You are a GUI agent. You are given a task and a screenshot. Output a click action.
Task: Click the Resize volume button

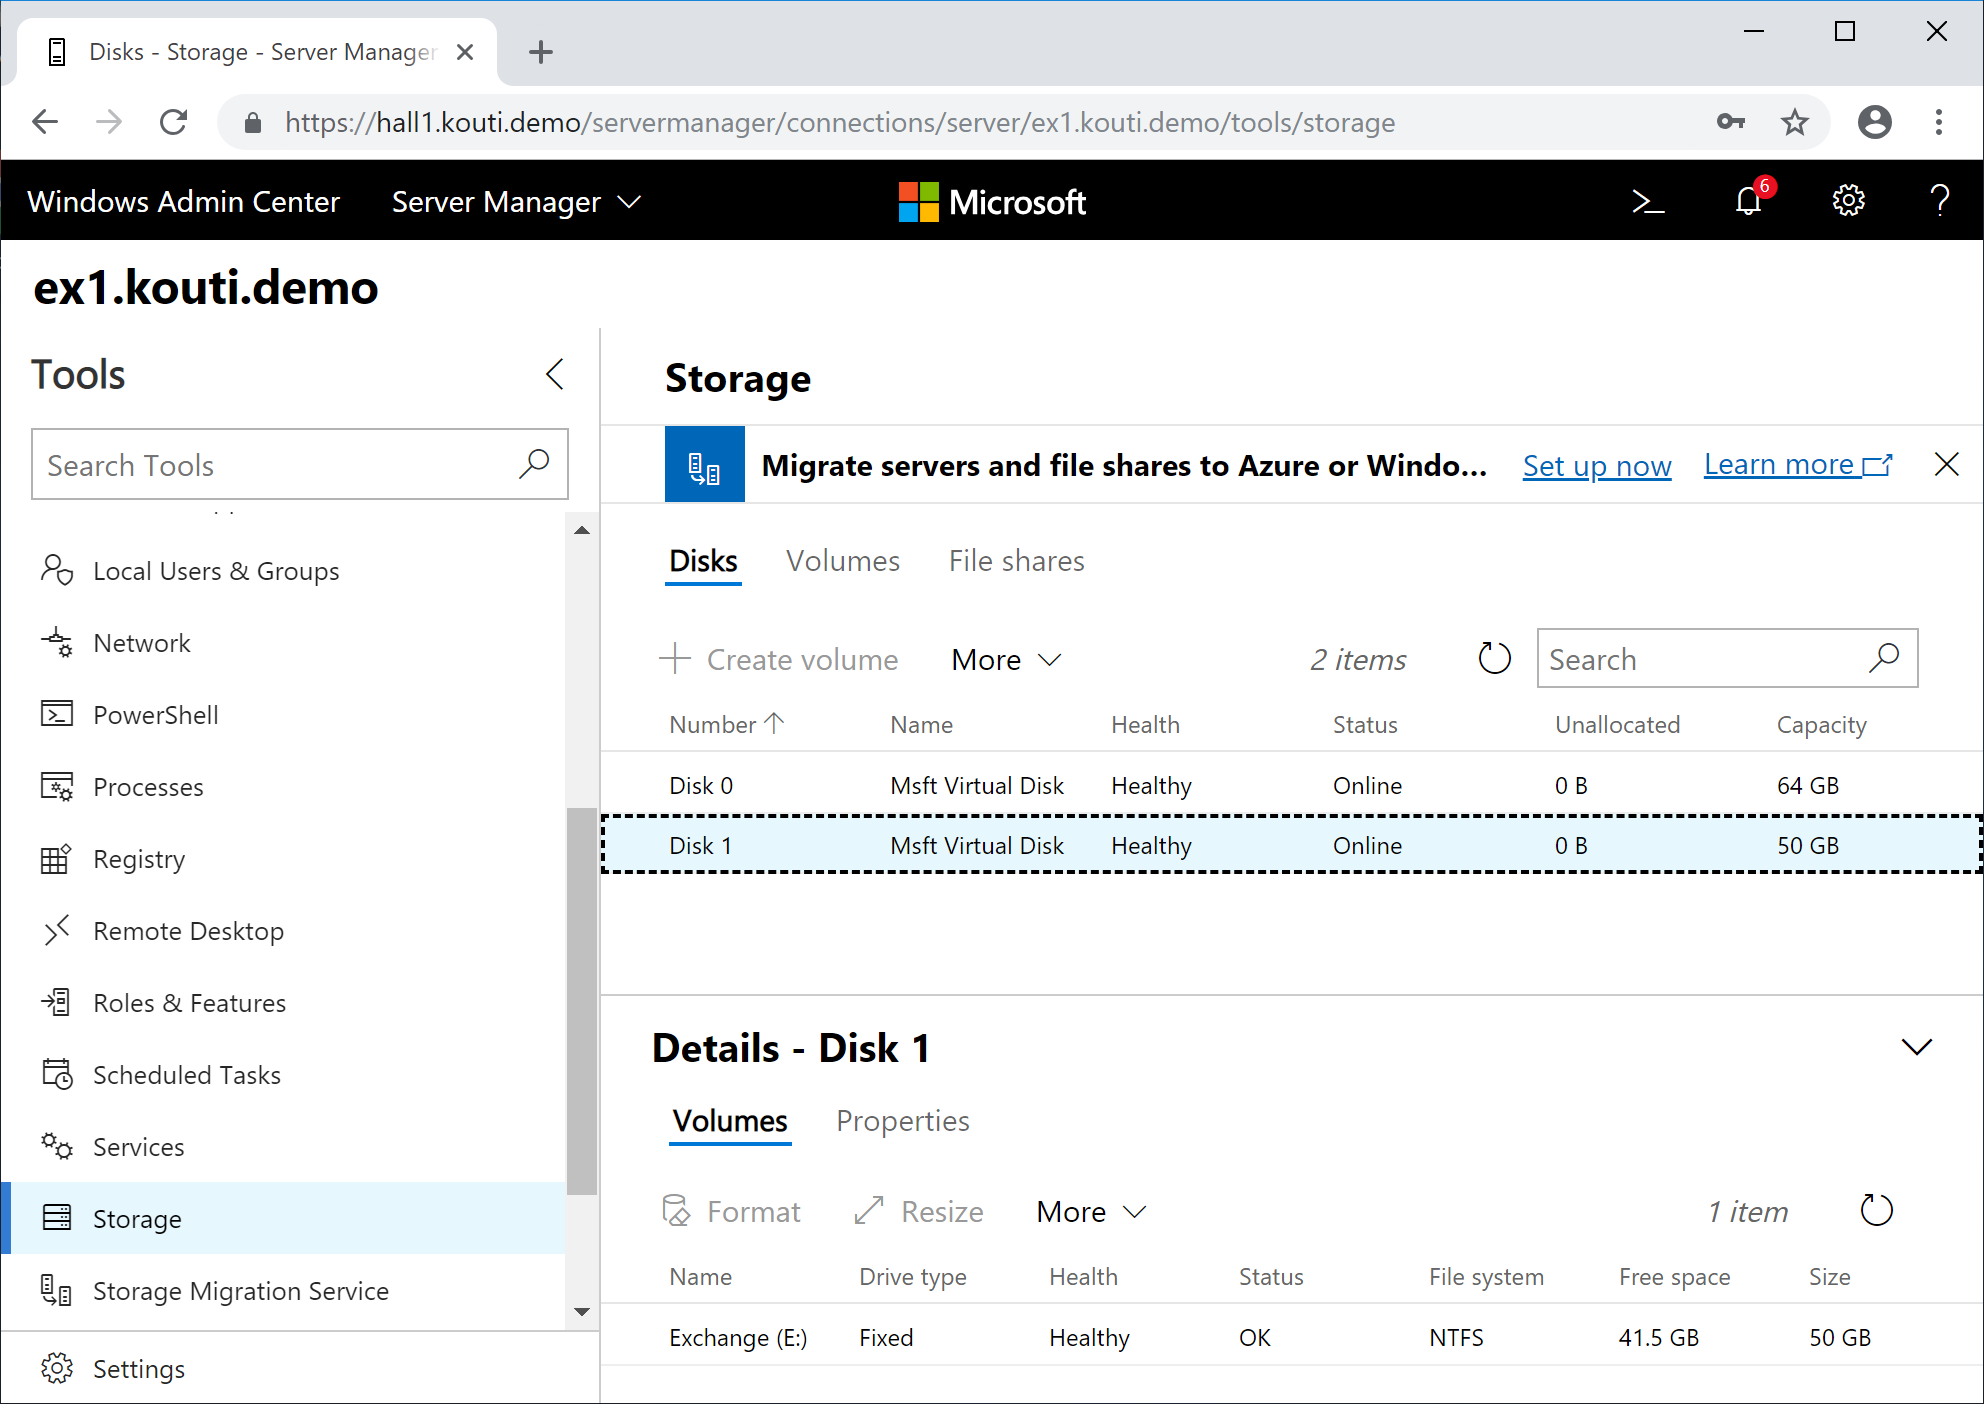pos(919,1212)
